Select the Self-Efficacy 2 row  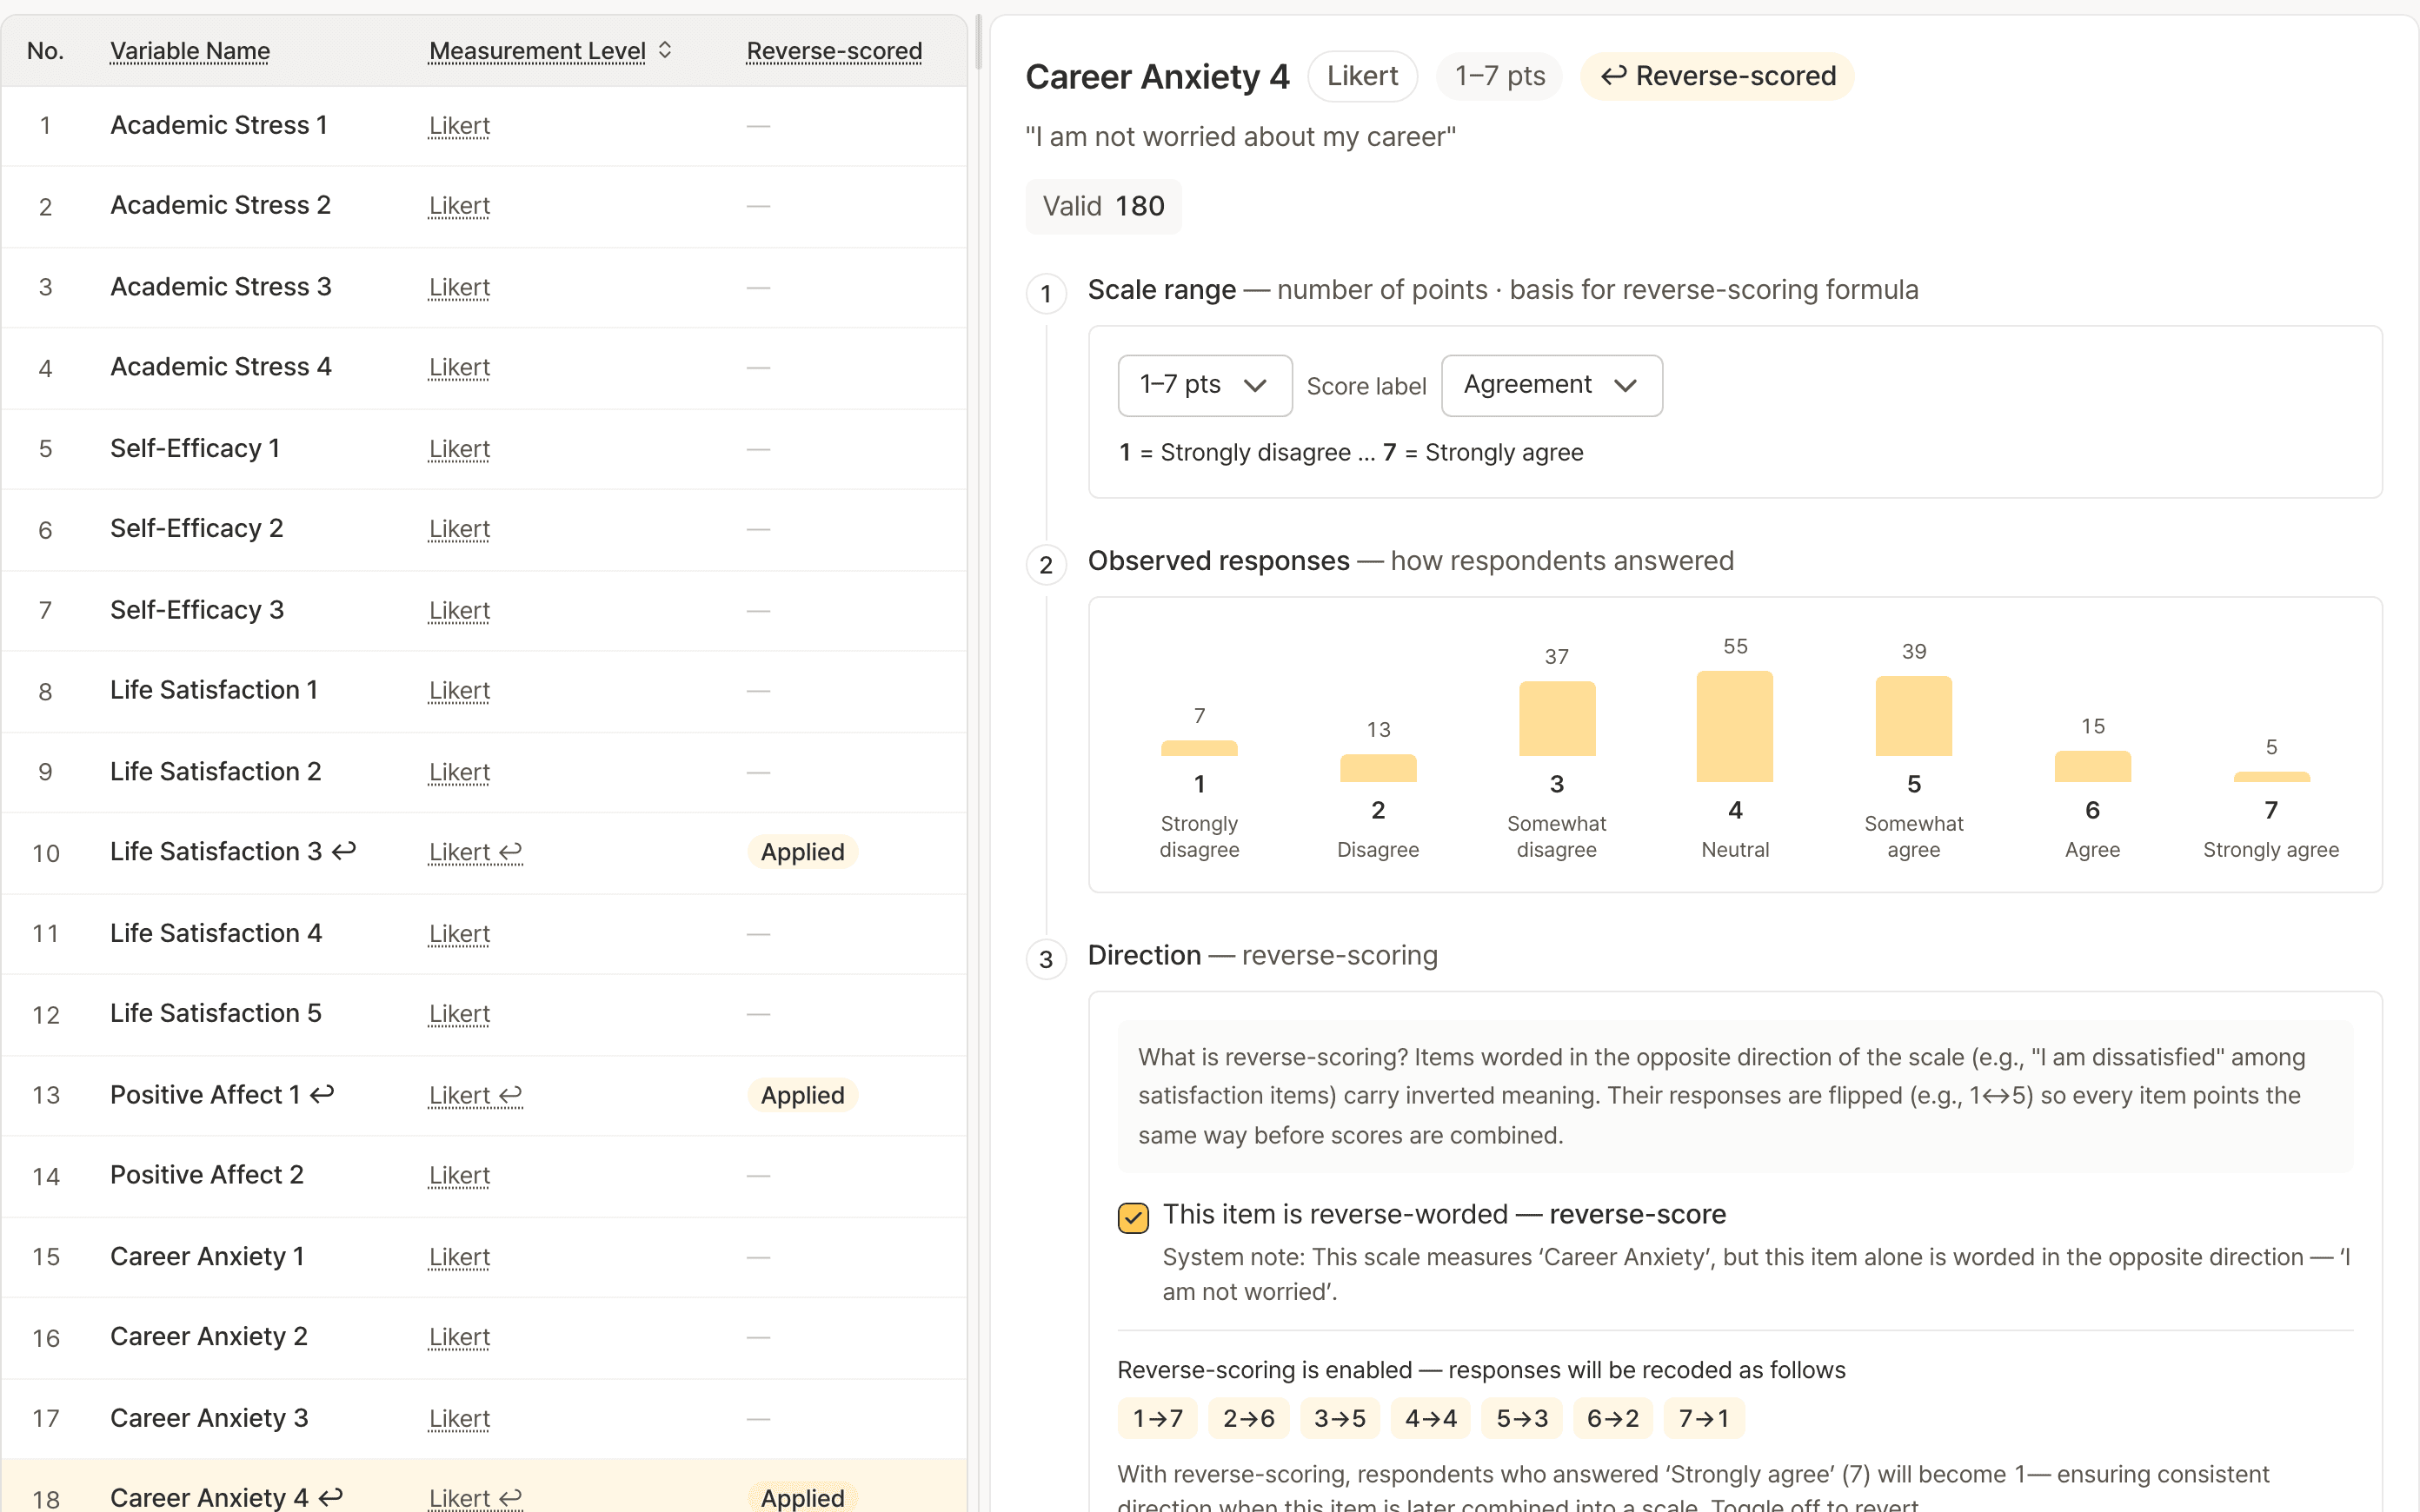click(484, 529)
